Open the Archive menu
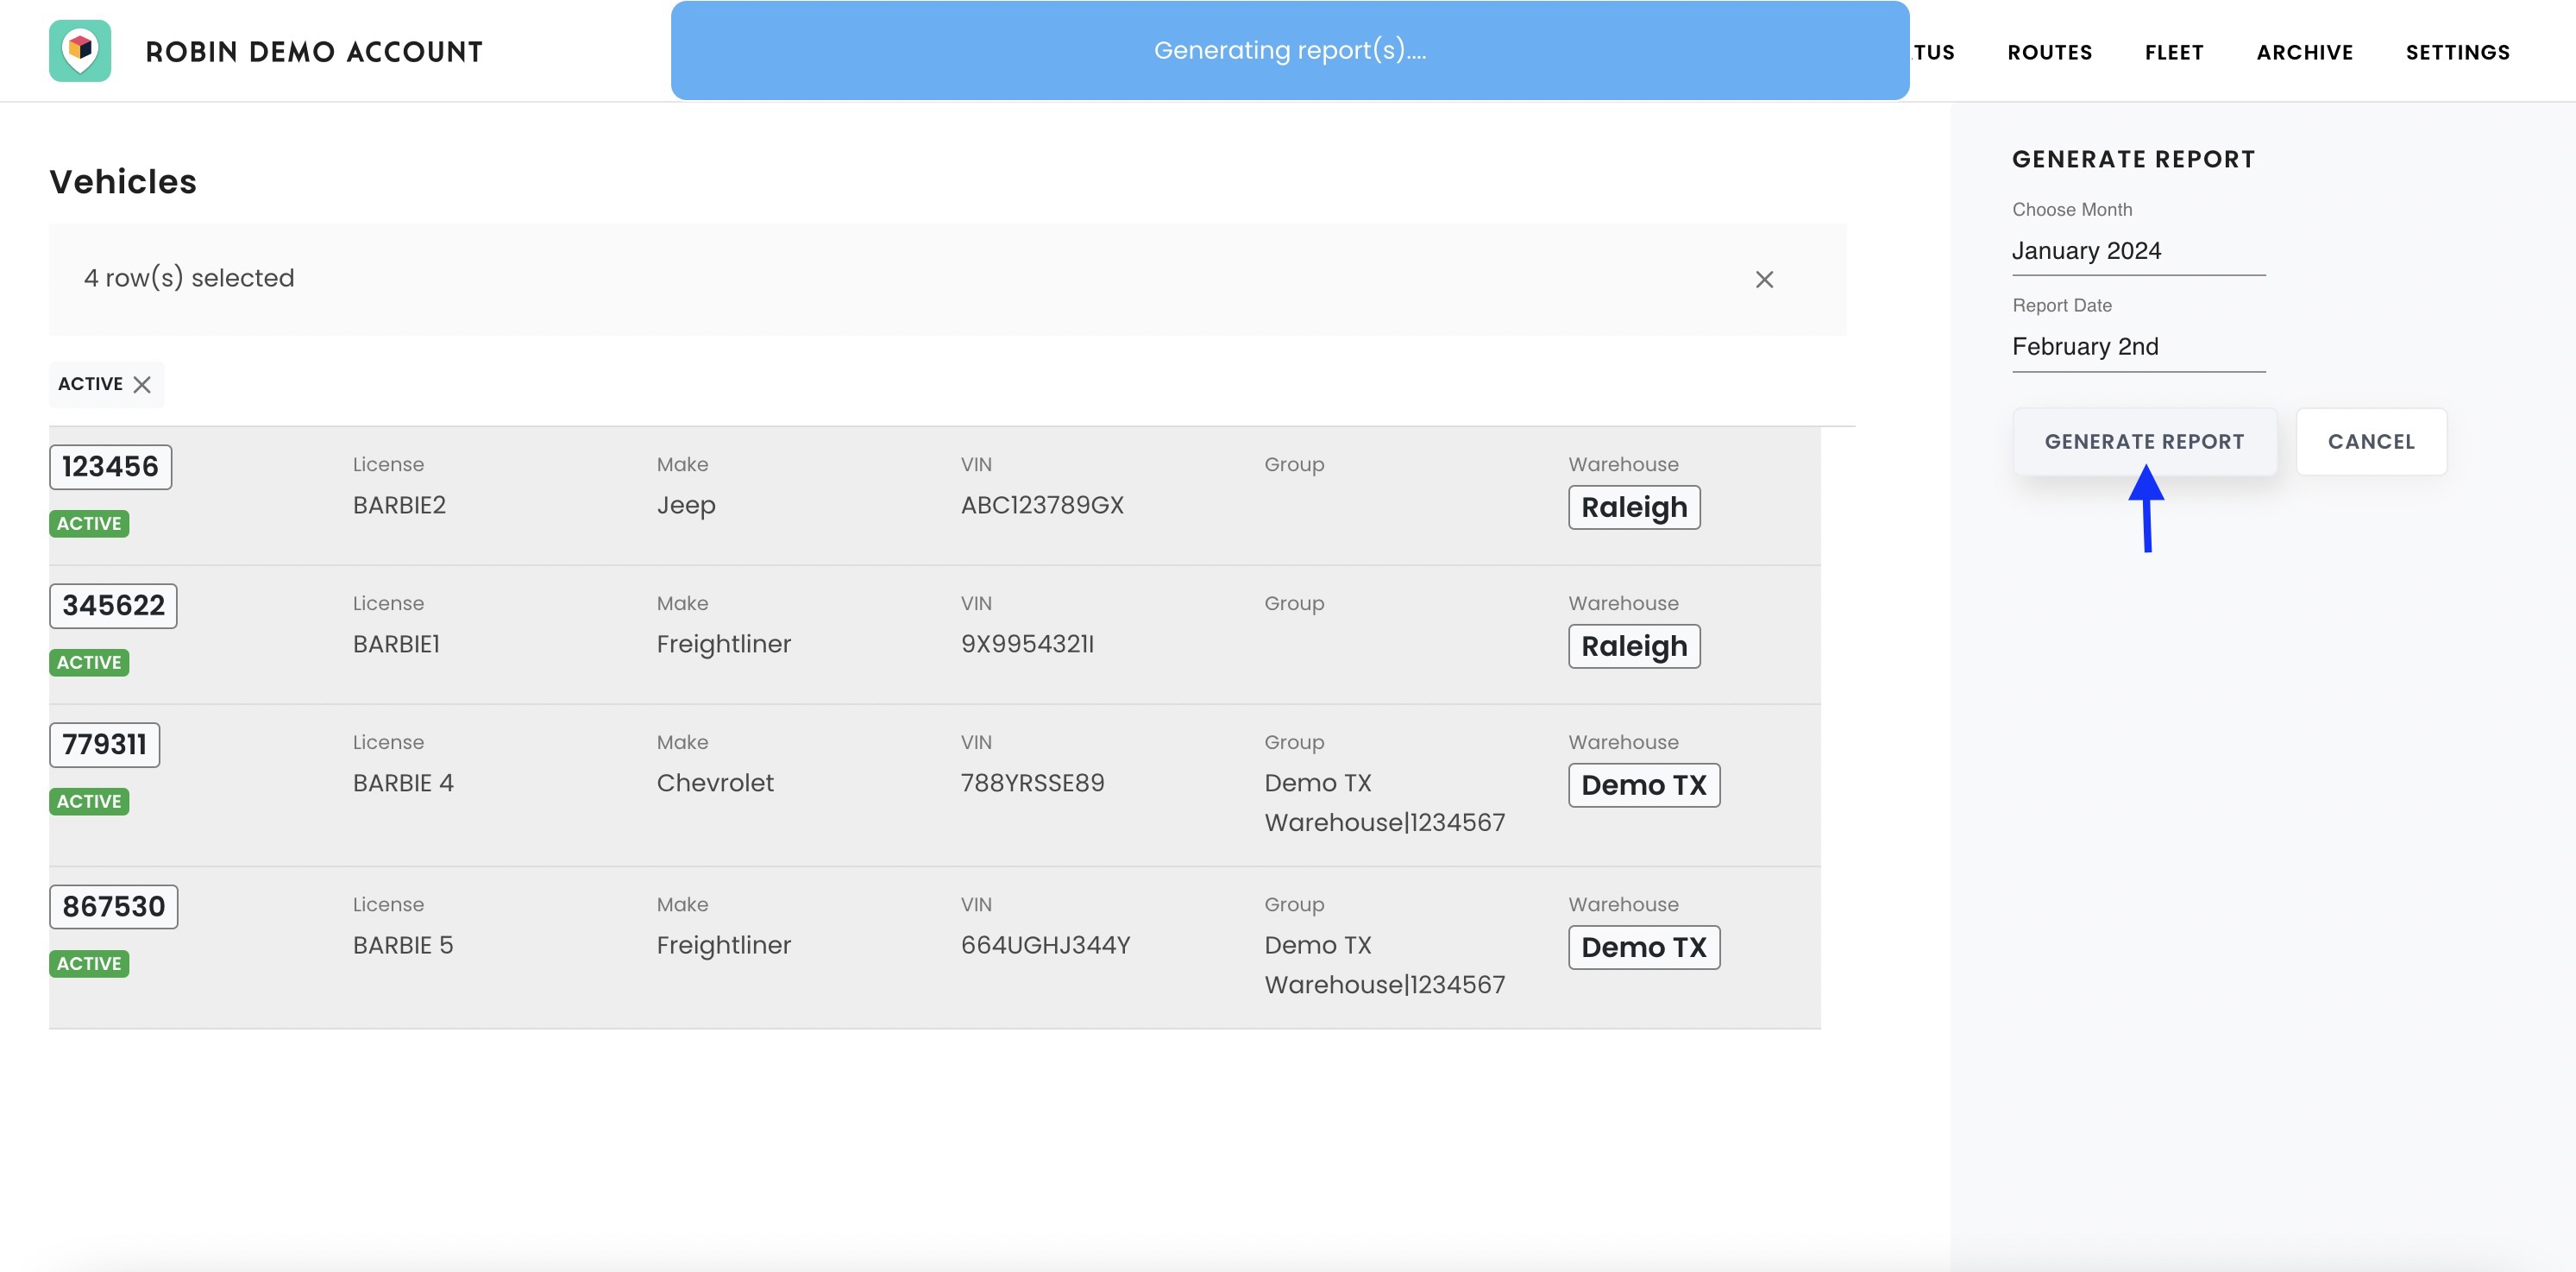Viewport: 2576px width, 1272px height. tap(2304, 52)
